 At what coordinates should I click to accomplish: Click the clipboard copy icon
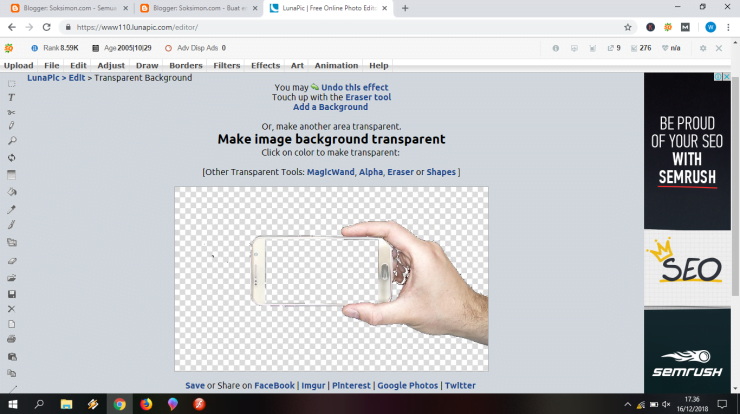coord(12,357)
